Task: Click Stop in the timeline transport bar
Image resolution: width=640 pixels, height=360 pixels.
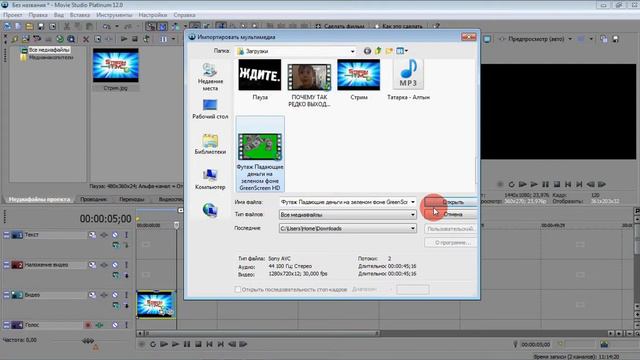Action: 198,344
